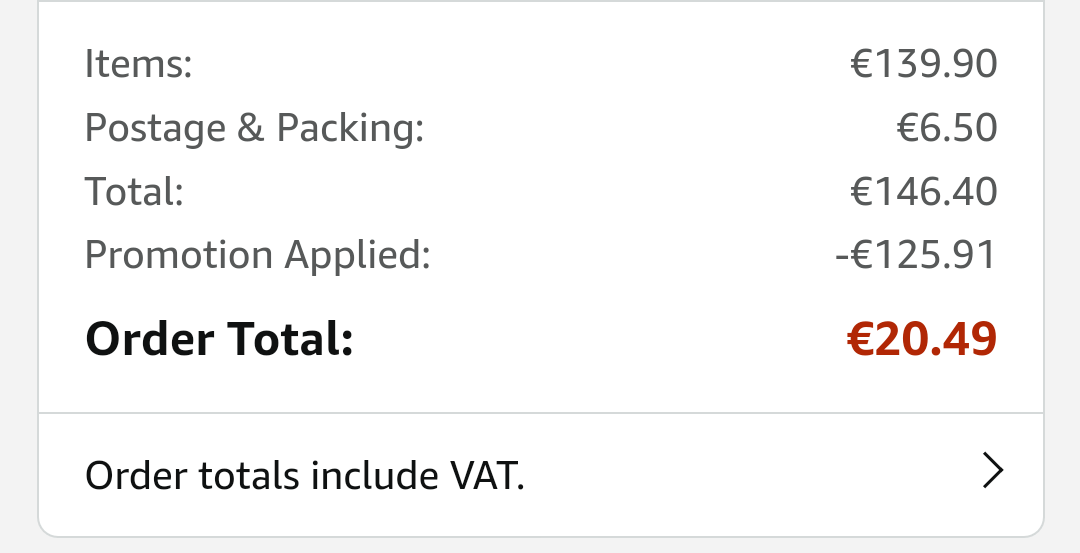The image size is (1080, 553).
Task: Click the word 'Postage' in the second row
Action: tap(156, 128)
